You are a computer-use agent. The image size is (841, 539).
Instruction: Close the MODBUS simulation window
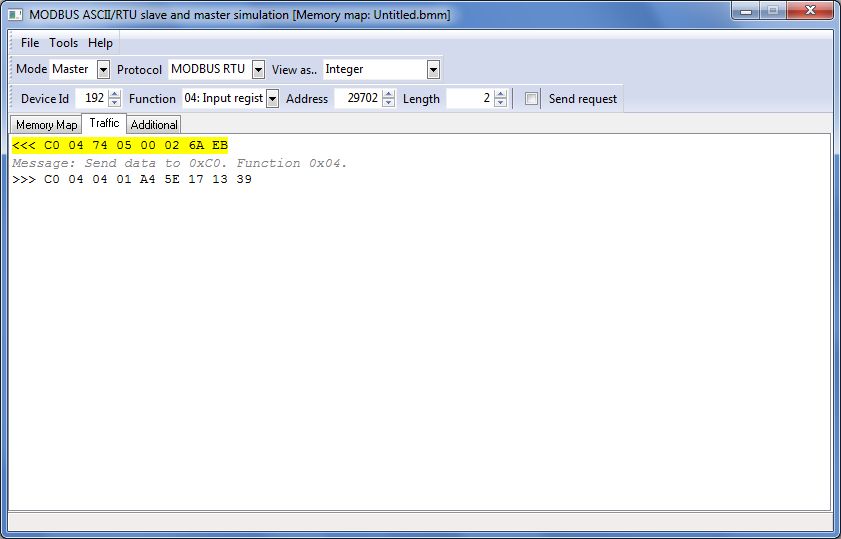point(810,10)
